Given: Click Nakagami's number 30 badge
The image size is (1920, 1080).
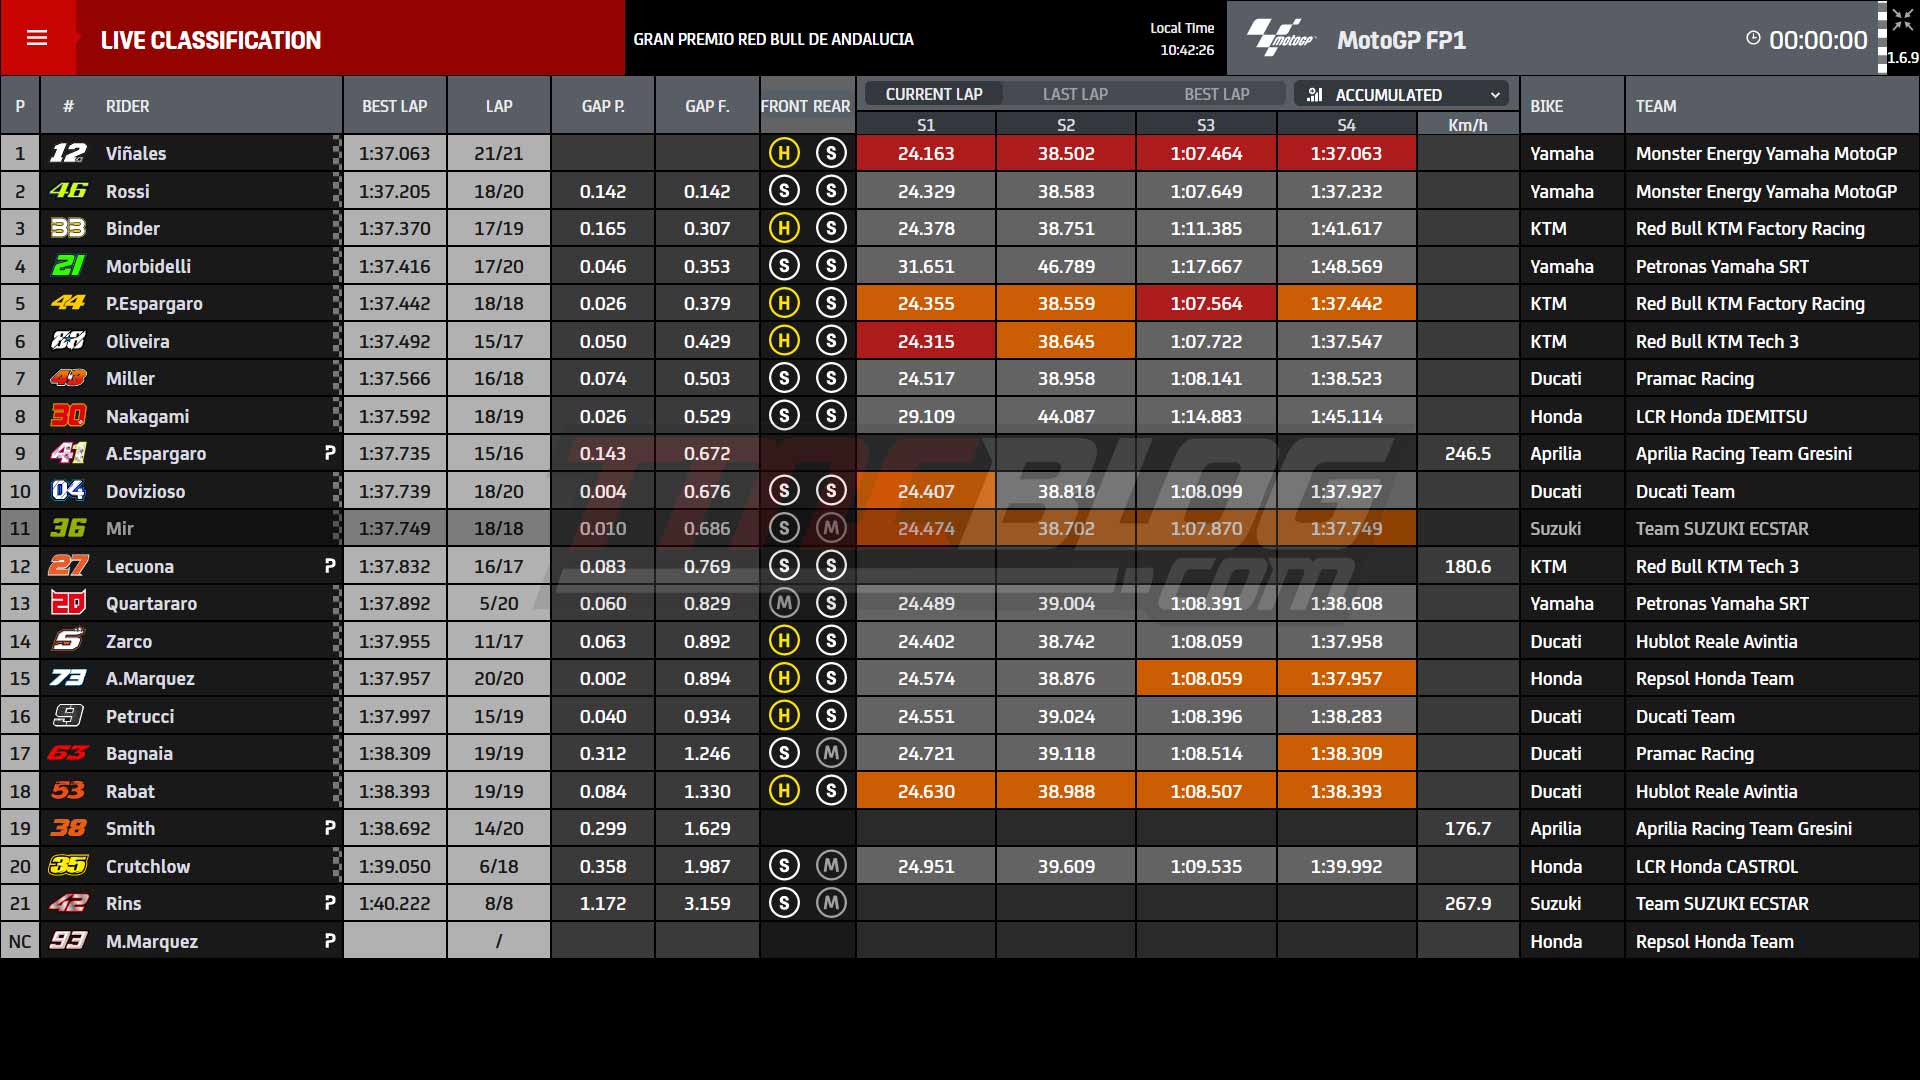Looking at the screenshot, I should (68, 416).
